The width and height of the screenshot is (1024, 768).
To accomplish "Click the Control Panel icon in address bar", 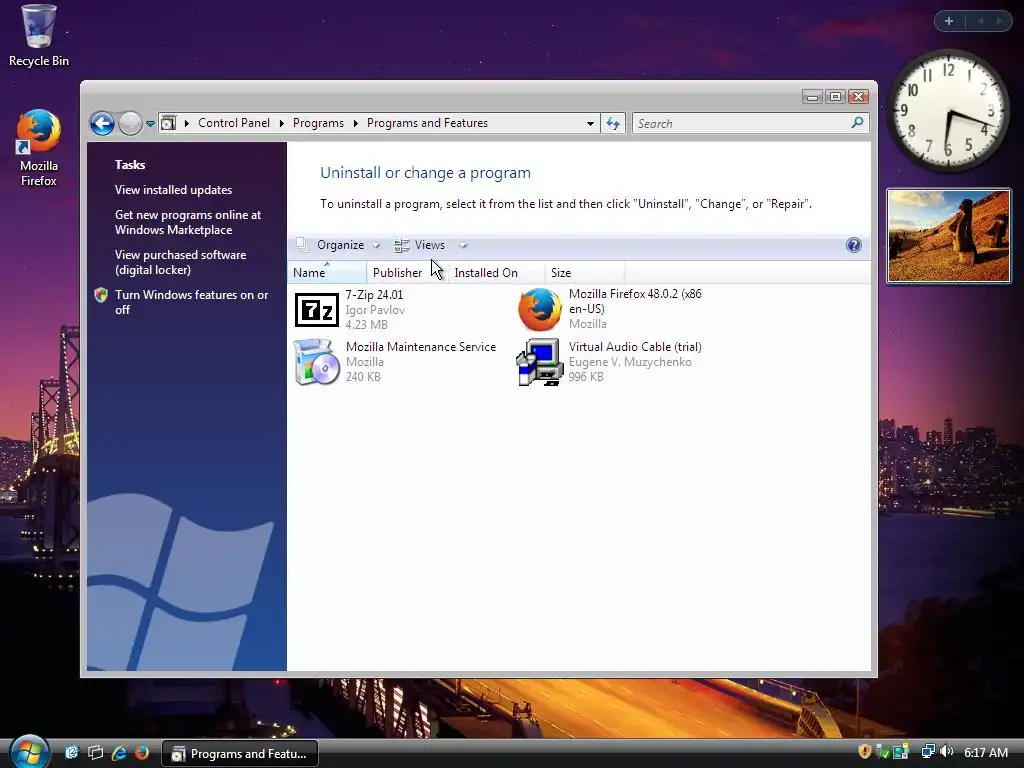I will click(168, 123).
